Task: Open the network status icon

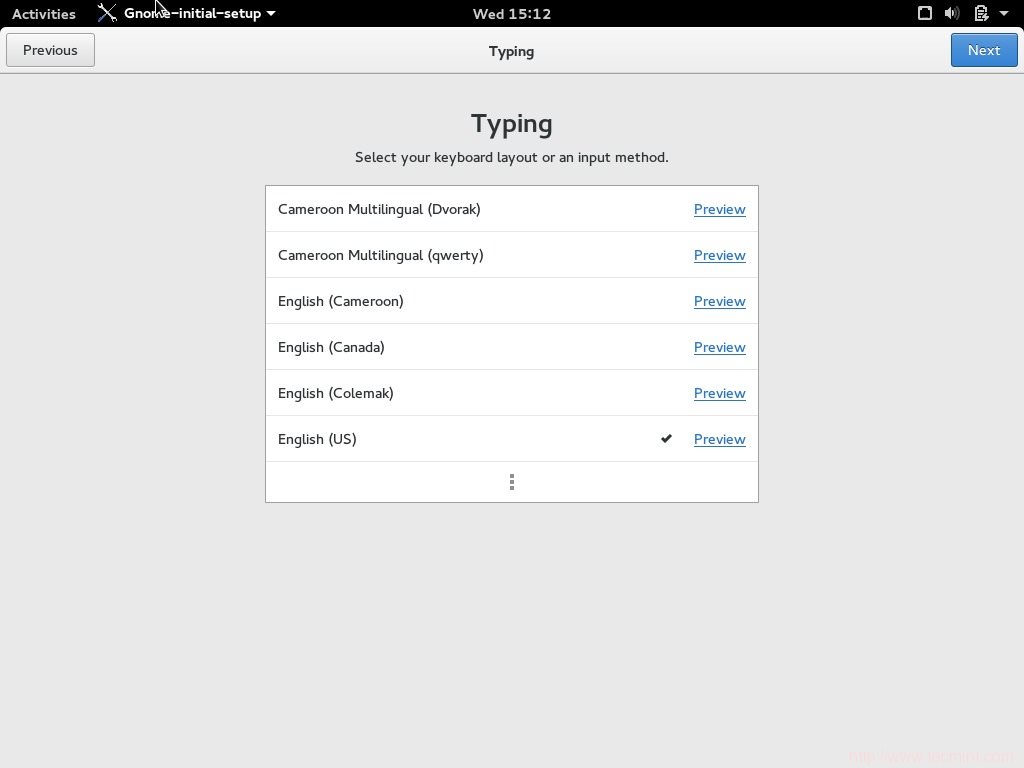Action: (x=925, y=13)
